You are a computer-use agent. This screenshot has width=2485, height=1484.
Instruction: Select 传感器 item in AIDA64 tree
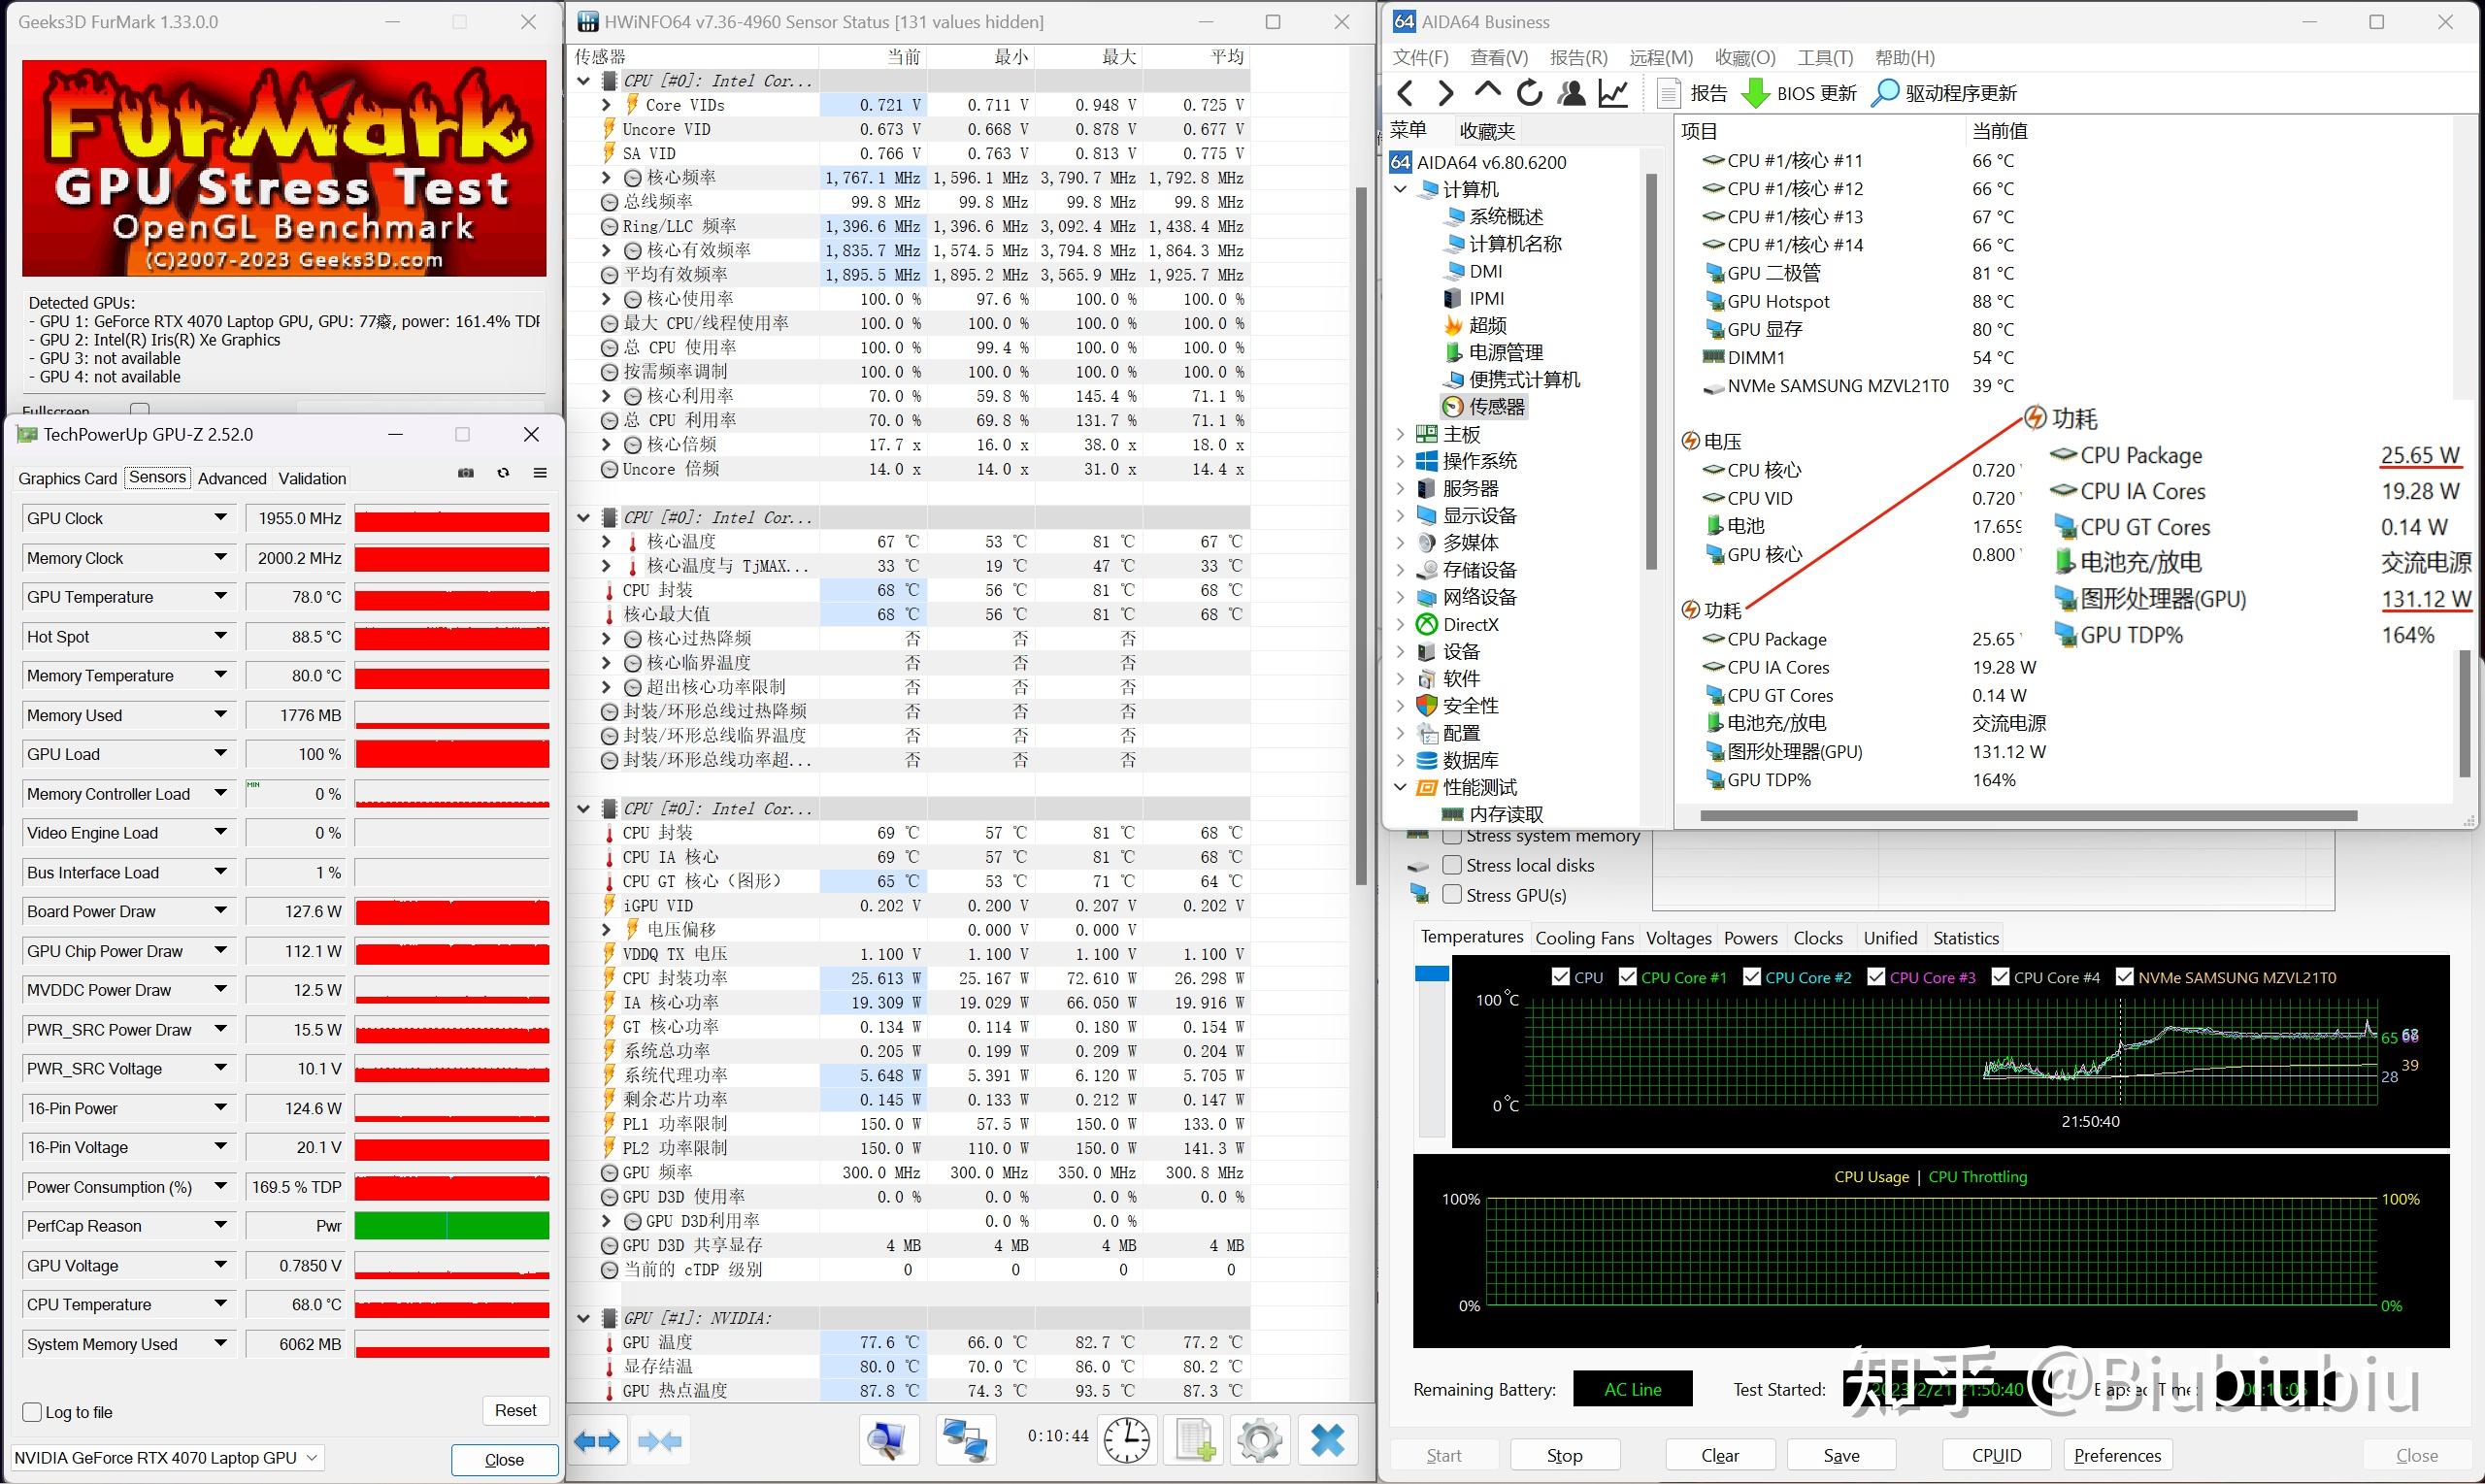pyautogui.click(x=1496, y=406)
